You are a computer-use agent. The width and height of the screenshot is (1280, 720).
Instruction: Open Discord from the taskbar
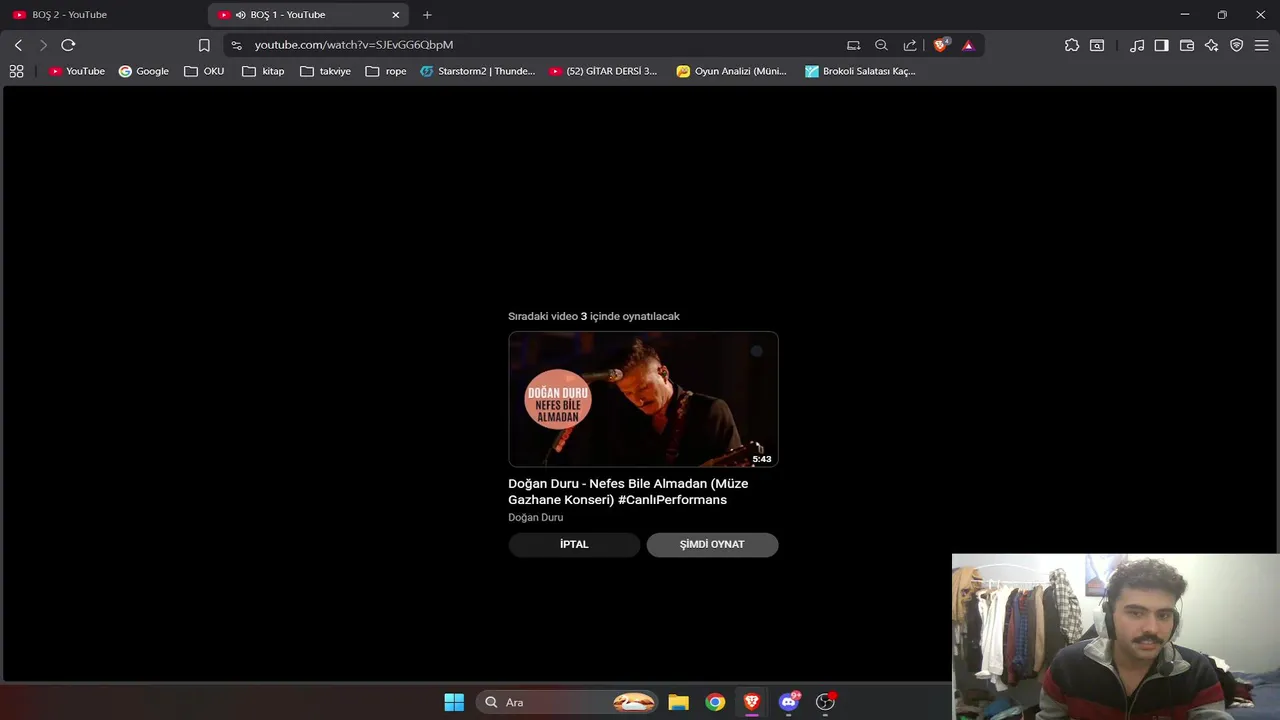click(789, 702)
